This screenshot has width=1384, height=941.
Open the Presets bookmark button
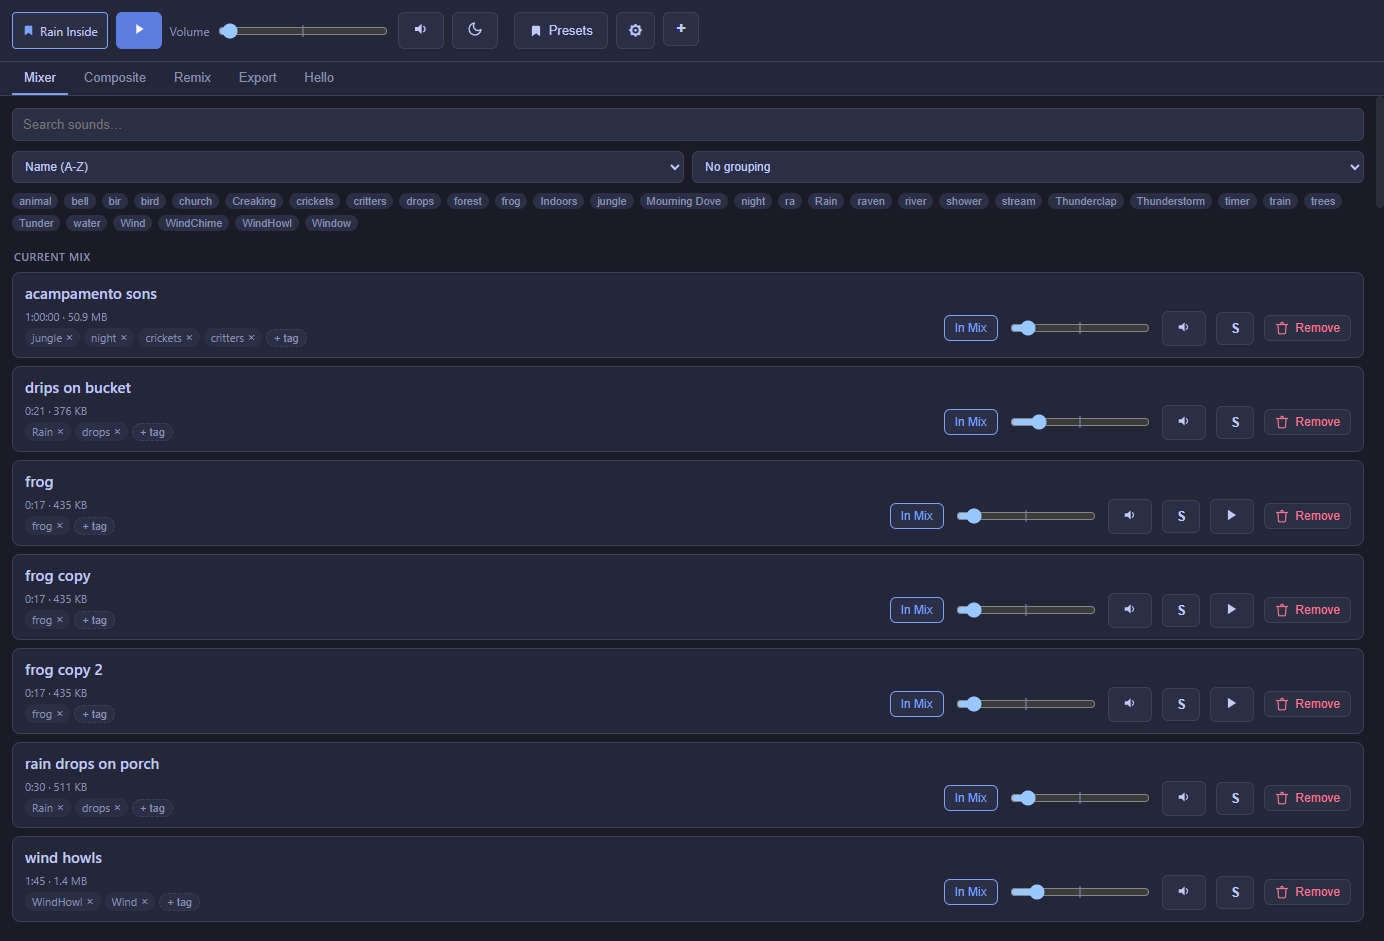point(561,30)
